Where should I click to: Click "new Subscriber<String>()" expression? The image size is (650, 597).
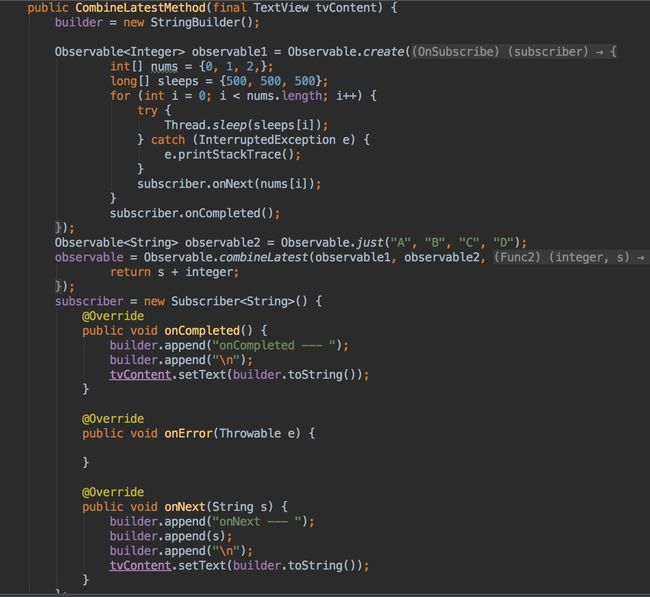(x=226, y=301)
